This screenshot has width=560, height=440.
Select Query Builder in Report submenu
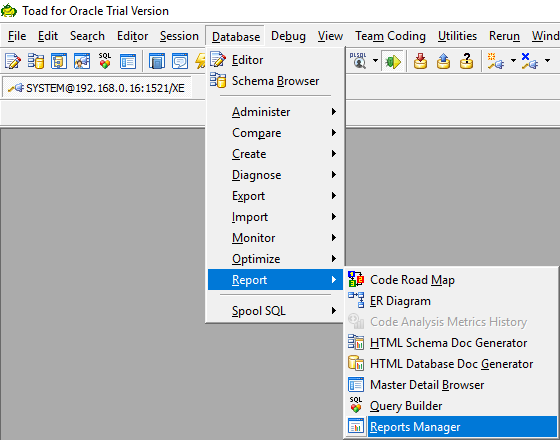pyautogui.click(x=451, y=406)
